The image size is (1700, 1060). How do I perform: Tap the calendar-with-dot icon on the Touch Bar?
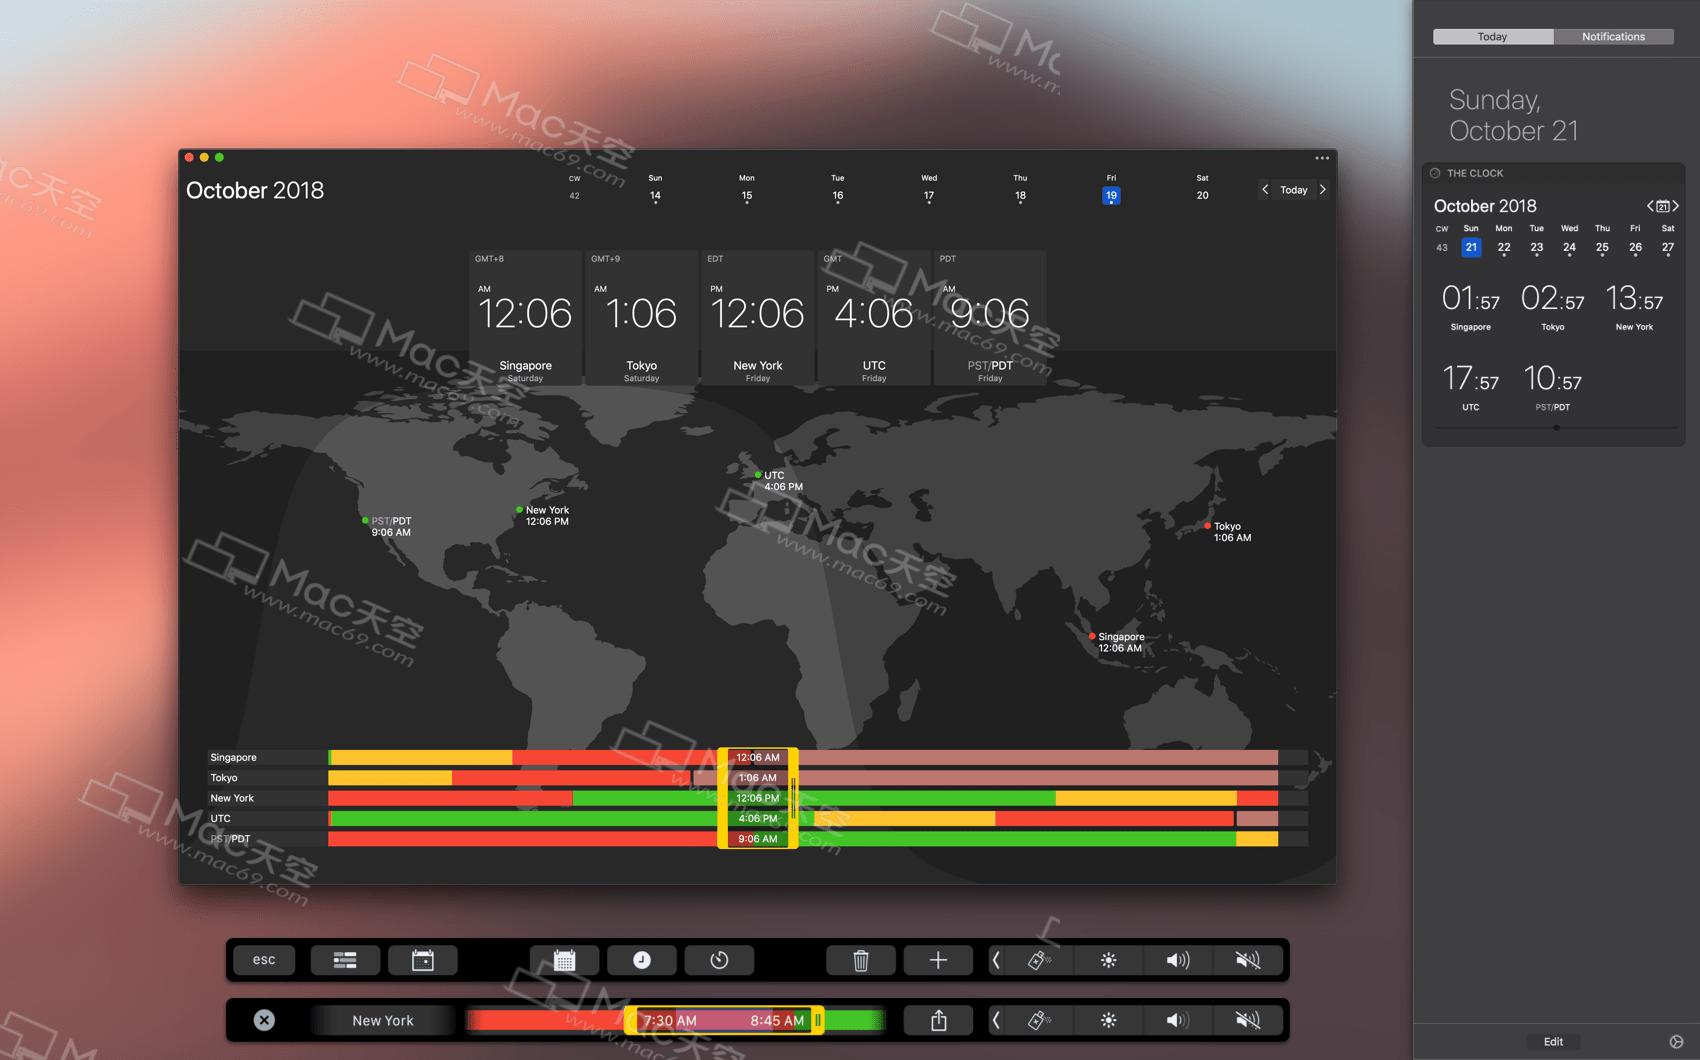pyautogui.click(x=423, y=960)
